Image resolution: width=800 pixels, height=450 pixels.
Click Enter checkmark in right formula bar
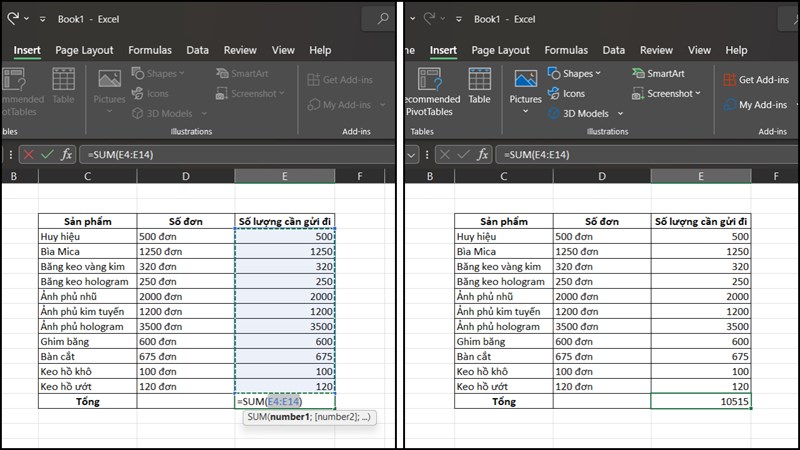(x=464, y=155)
